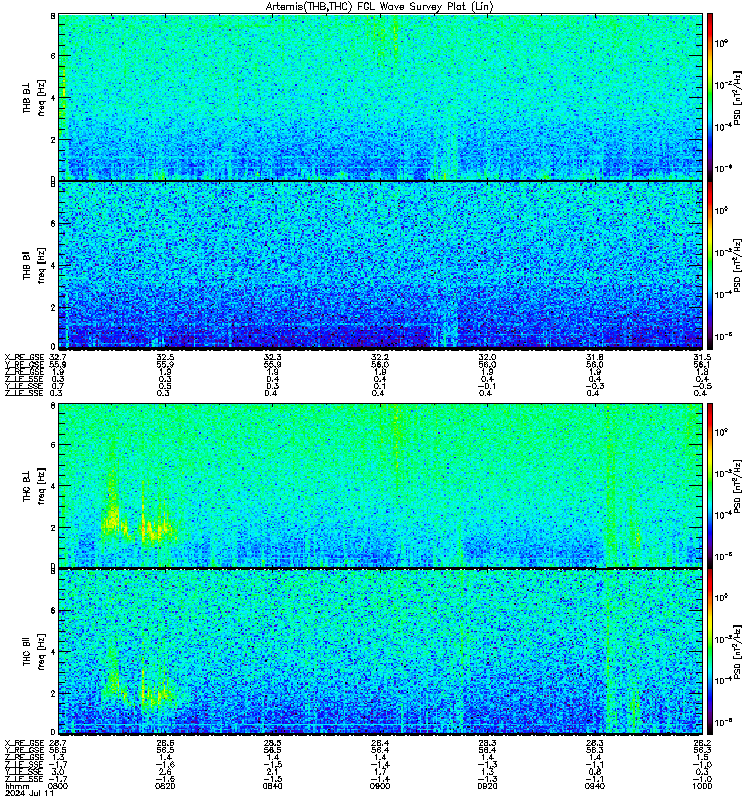Click the THB X position value '32.7'
The image size is (750, 800).
(x=58, y=357)
